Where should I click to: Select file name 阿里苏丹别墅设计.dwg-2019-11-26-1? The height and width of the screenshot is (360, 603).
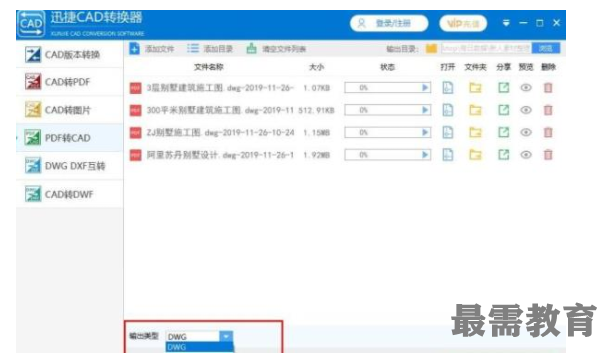[220, 155]
